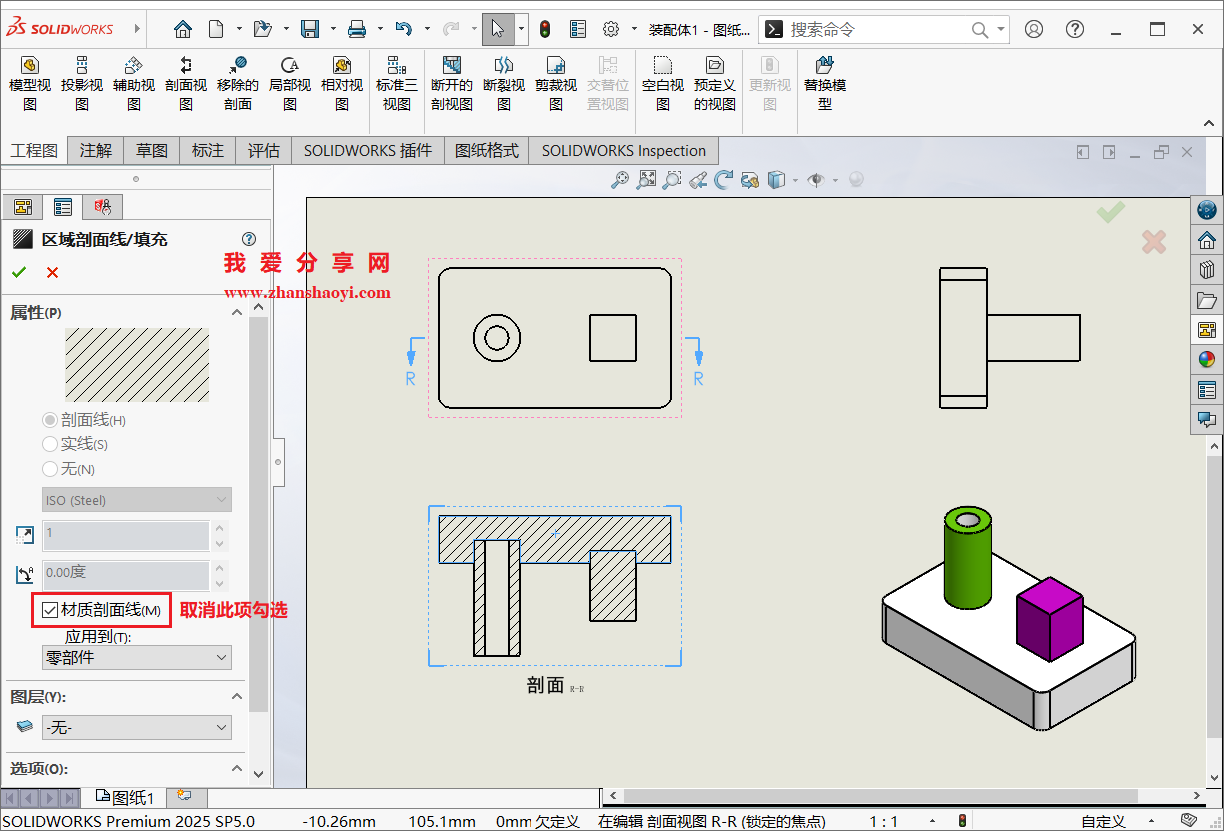The height and width of the screenshot is (831, 1224).
Task: Expand the Hide/Show Items eye dropdown
Action: [835, 180]
